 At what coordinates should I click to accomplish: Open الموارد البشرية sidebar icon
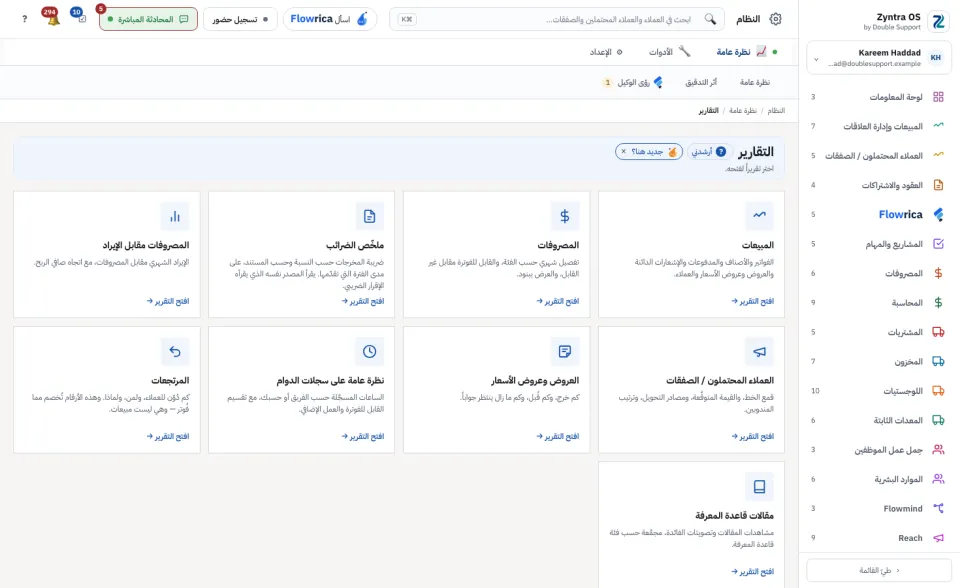(x=938, y=479)
